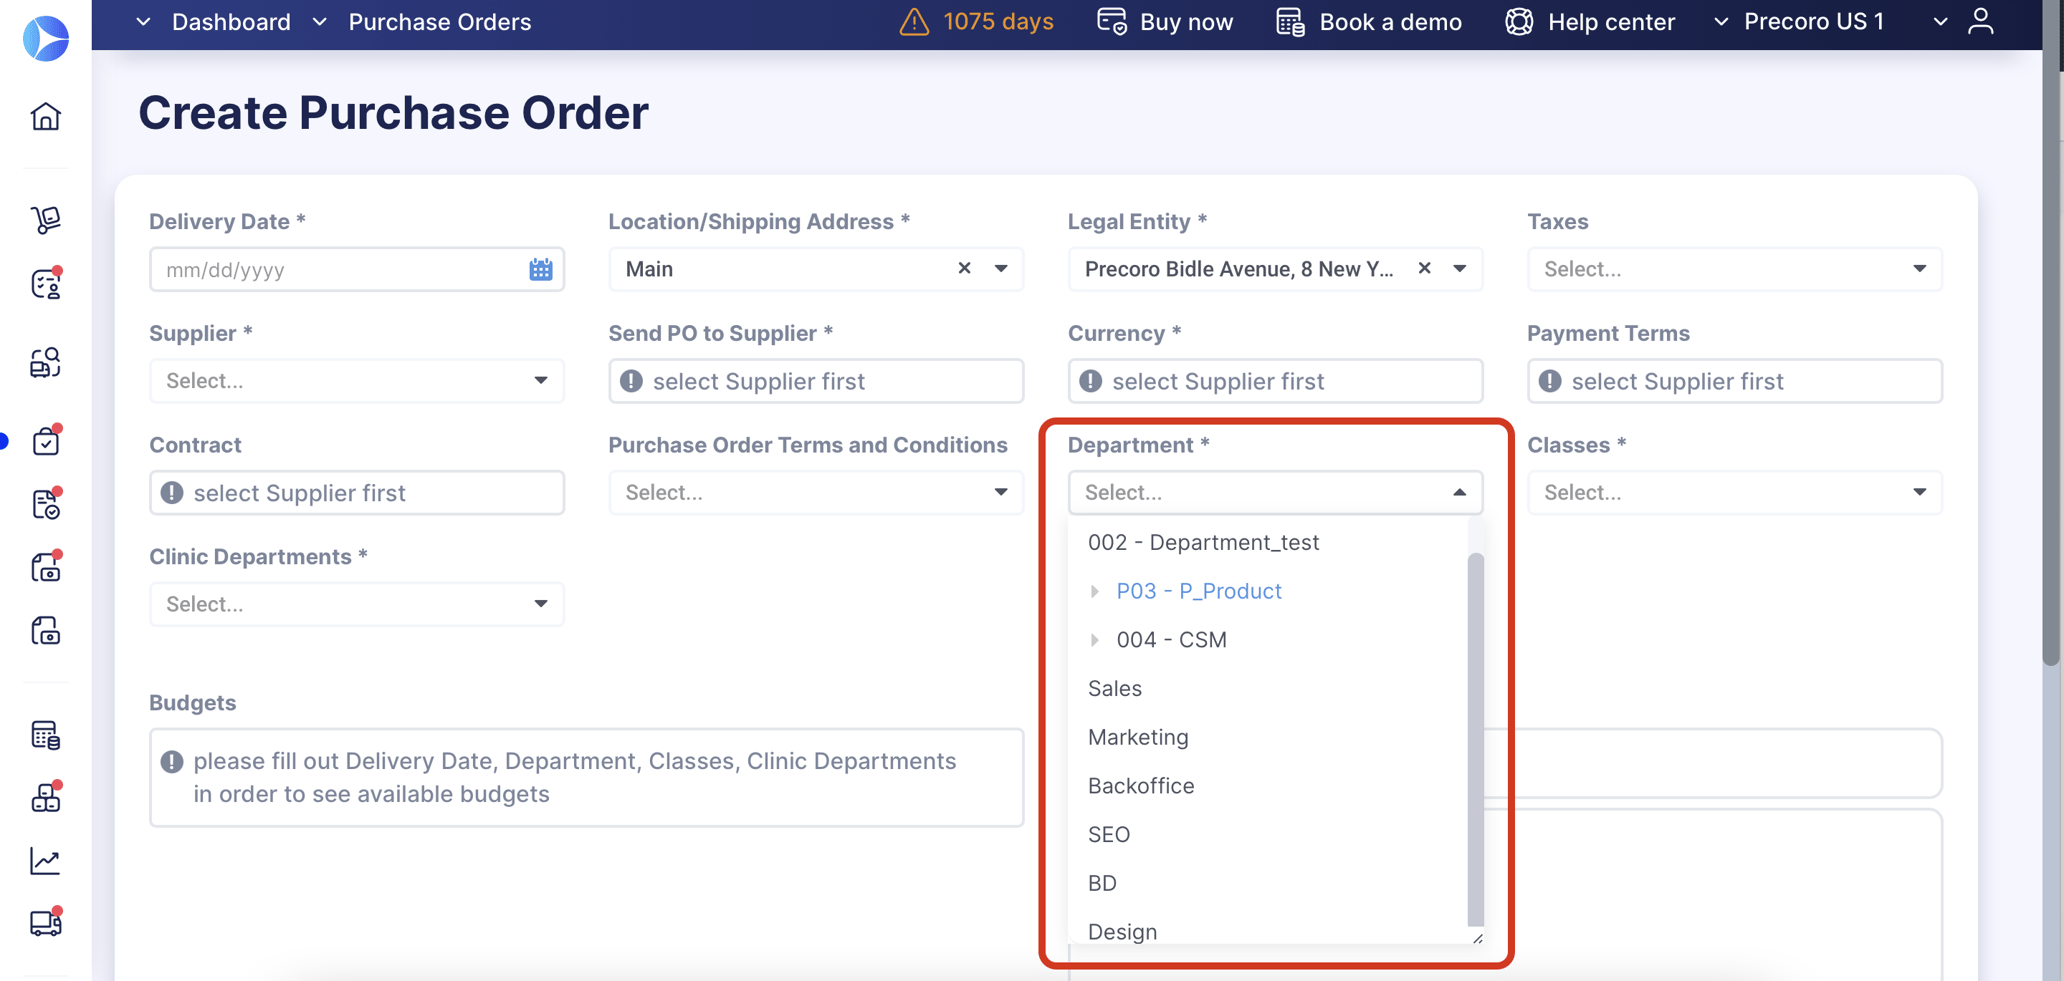Click the Buy now button
Image resolution: width=2064 pixels, height=981 pixels.
(x=1165, y=21)
